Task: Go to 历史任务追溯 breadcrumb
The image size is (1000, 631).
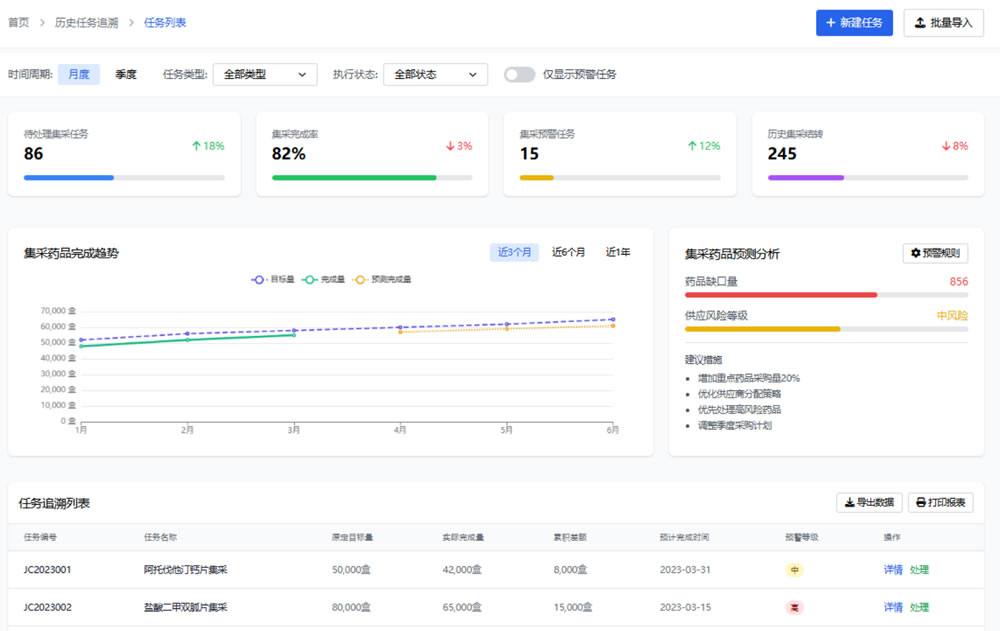Action: (86, 22)
